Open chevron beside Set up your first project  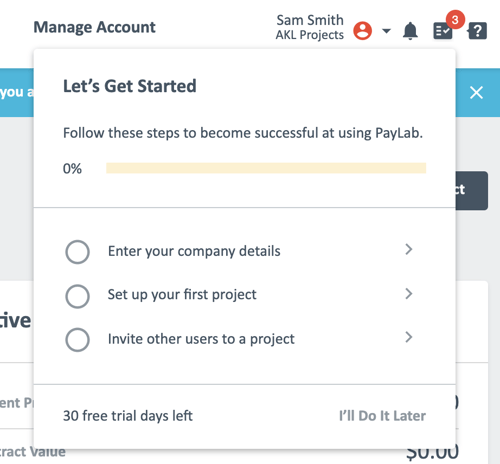[409, 294]
